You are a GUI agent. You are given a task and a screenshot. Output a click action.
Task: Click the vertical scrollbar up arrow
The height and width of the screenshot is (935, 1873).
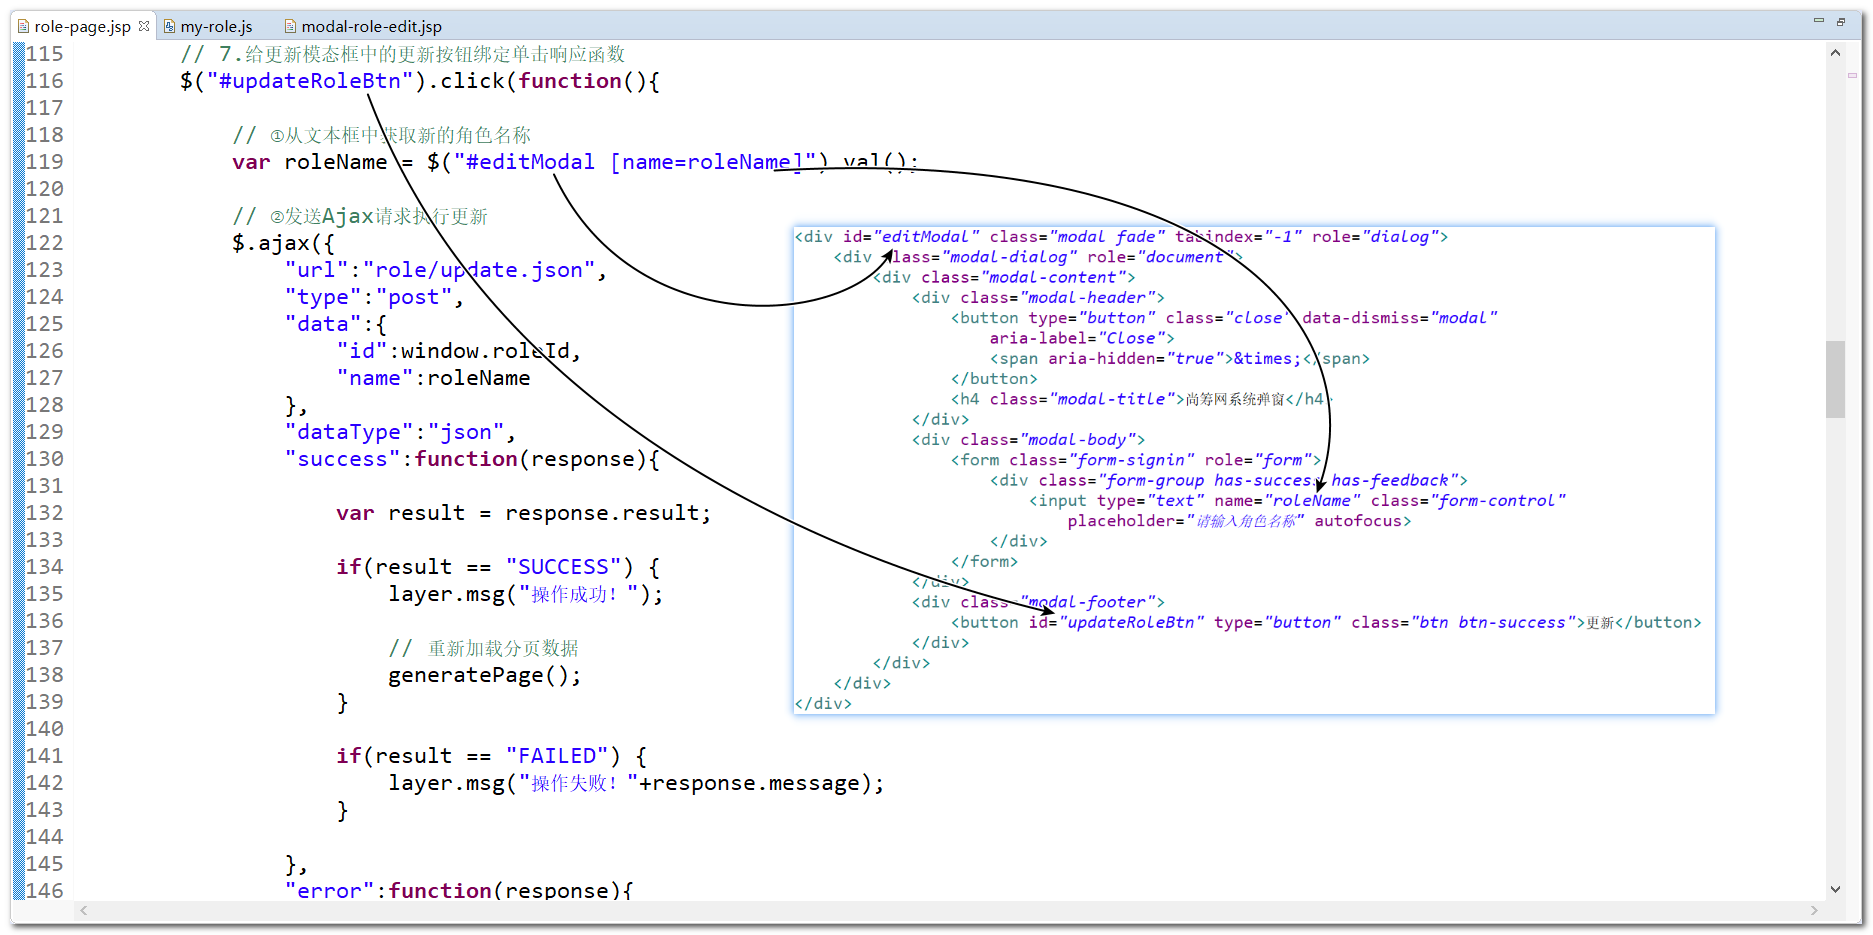1835,53
